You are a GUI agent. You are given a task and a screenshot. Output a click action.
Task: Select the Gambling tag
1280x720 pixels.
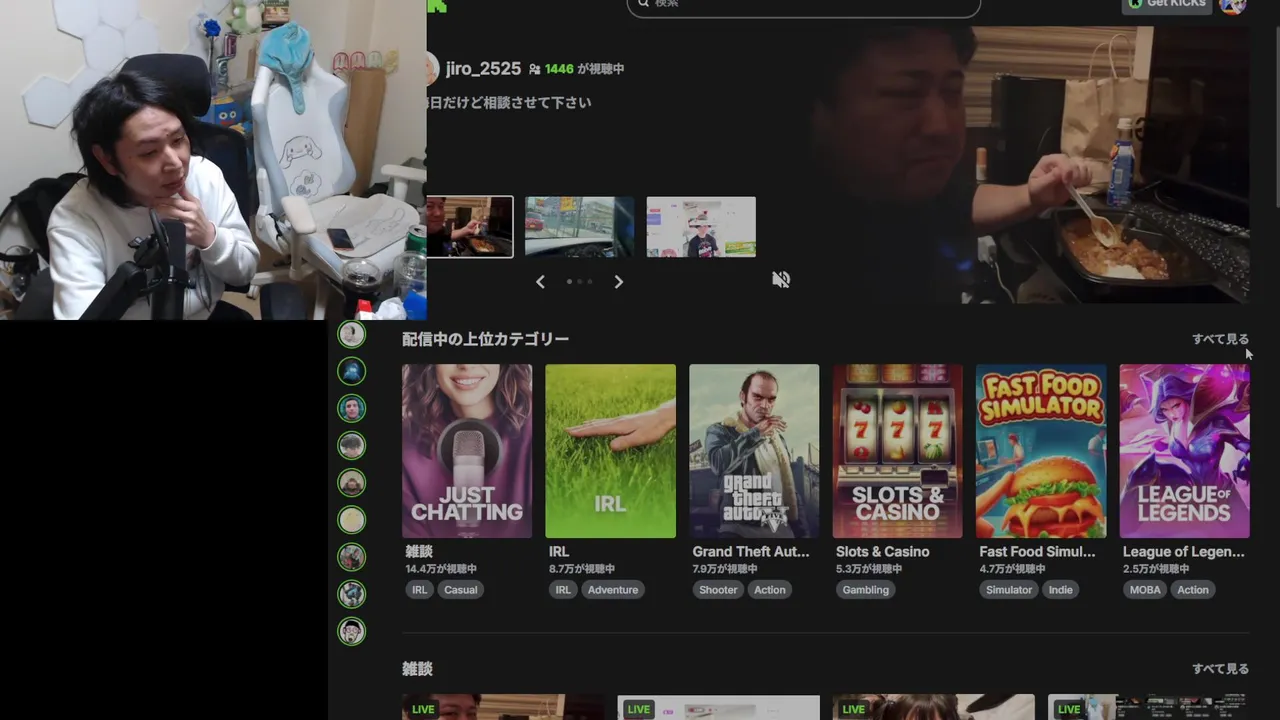coord(866,590)
